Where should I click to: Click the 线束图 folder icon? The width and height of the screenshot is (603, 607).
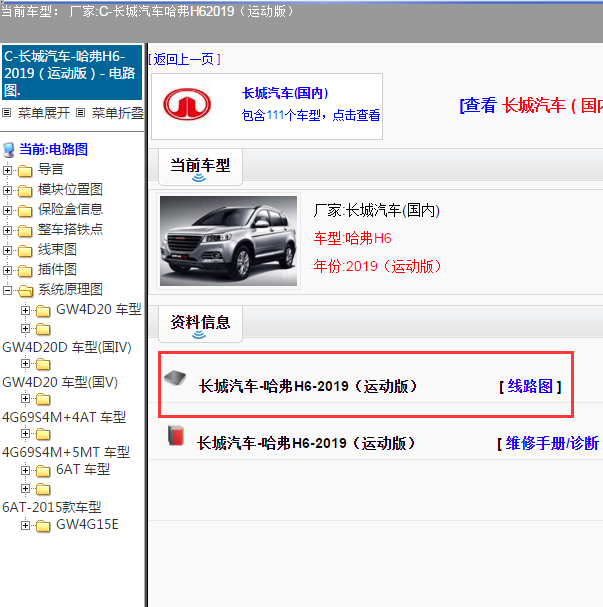pos(25,251)
